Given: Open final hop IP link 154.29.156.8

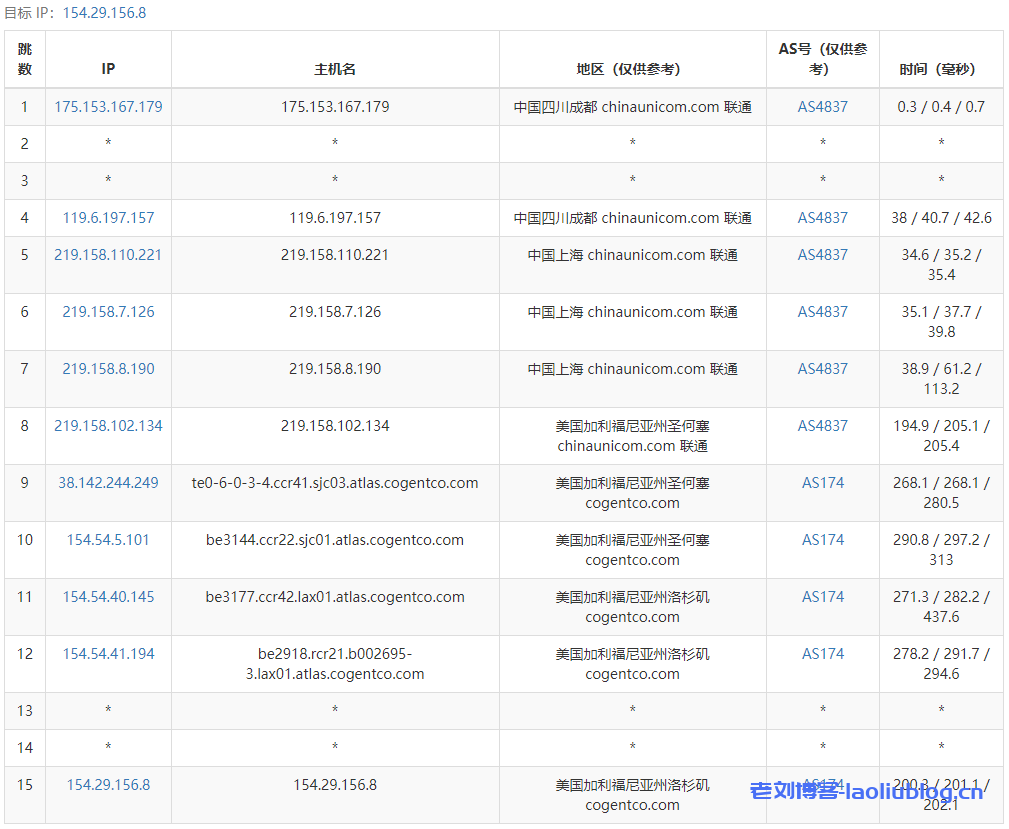Looking at the screenshot, I should [108, 785].
